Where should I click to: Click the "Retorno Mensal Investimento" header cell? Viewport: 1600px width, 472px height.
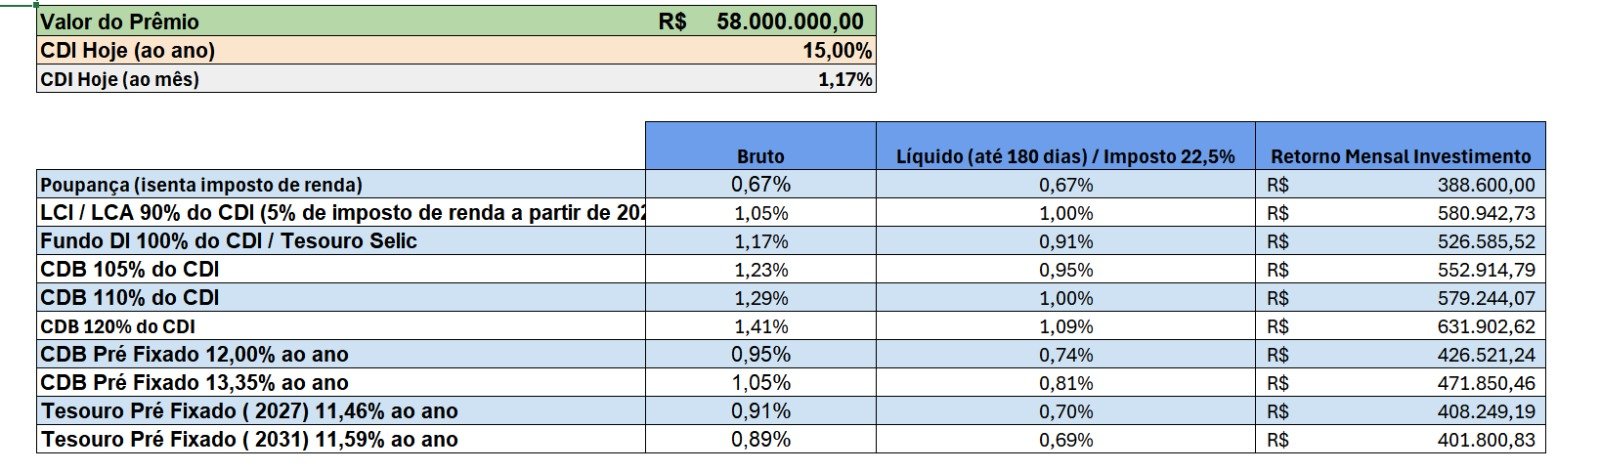[x=1400, y=156]
